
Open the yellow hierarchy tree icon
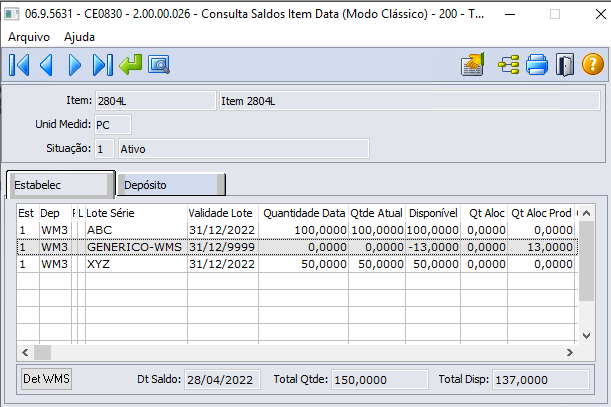pyautogui.click(x=509, y=65)
